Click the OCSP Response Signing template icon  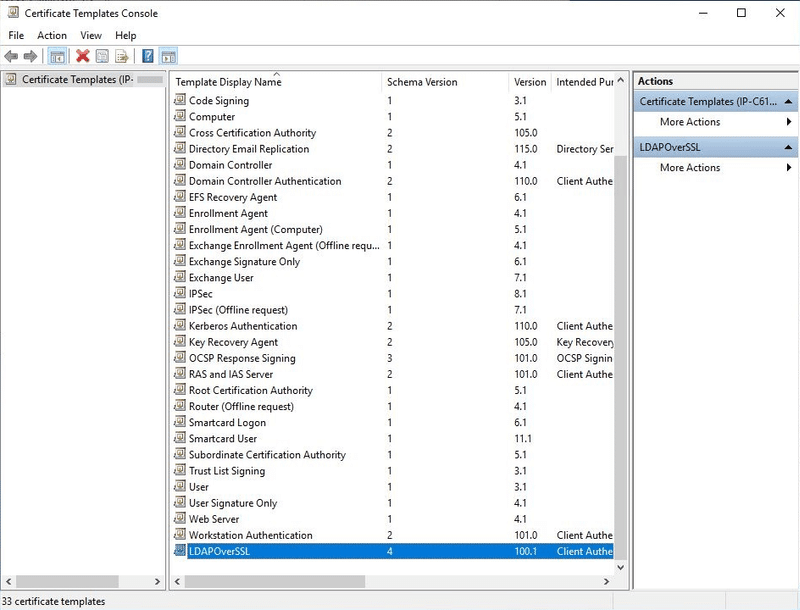180,357
